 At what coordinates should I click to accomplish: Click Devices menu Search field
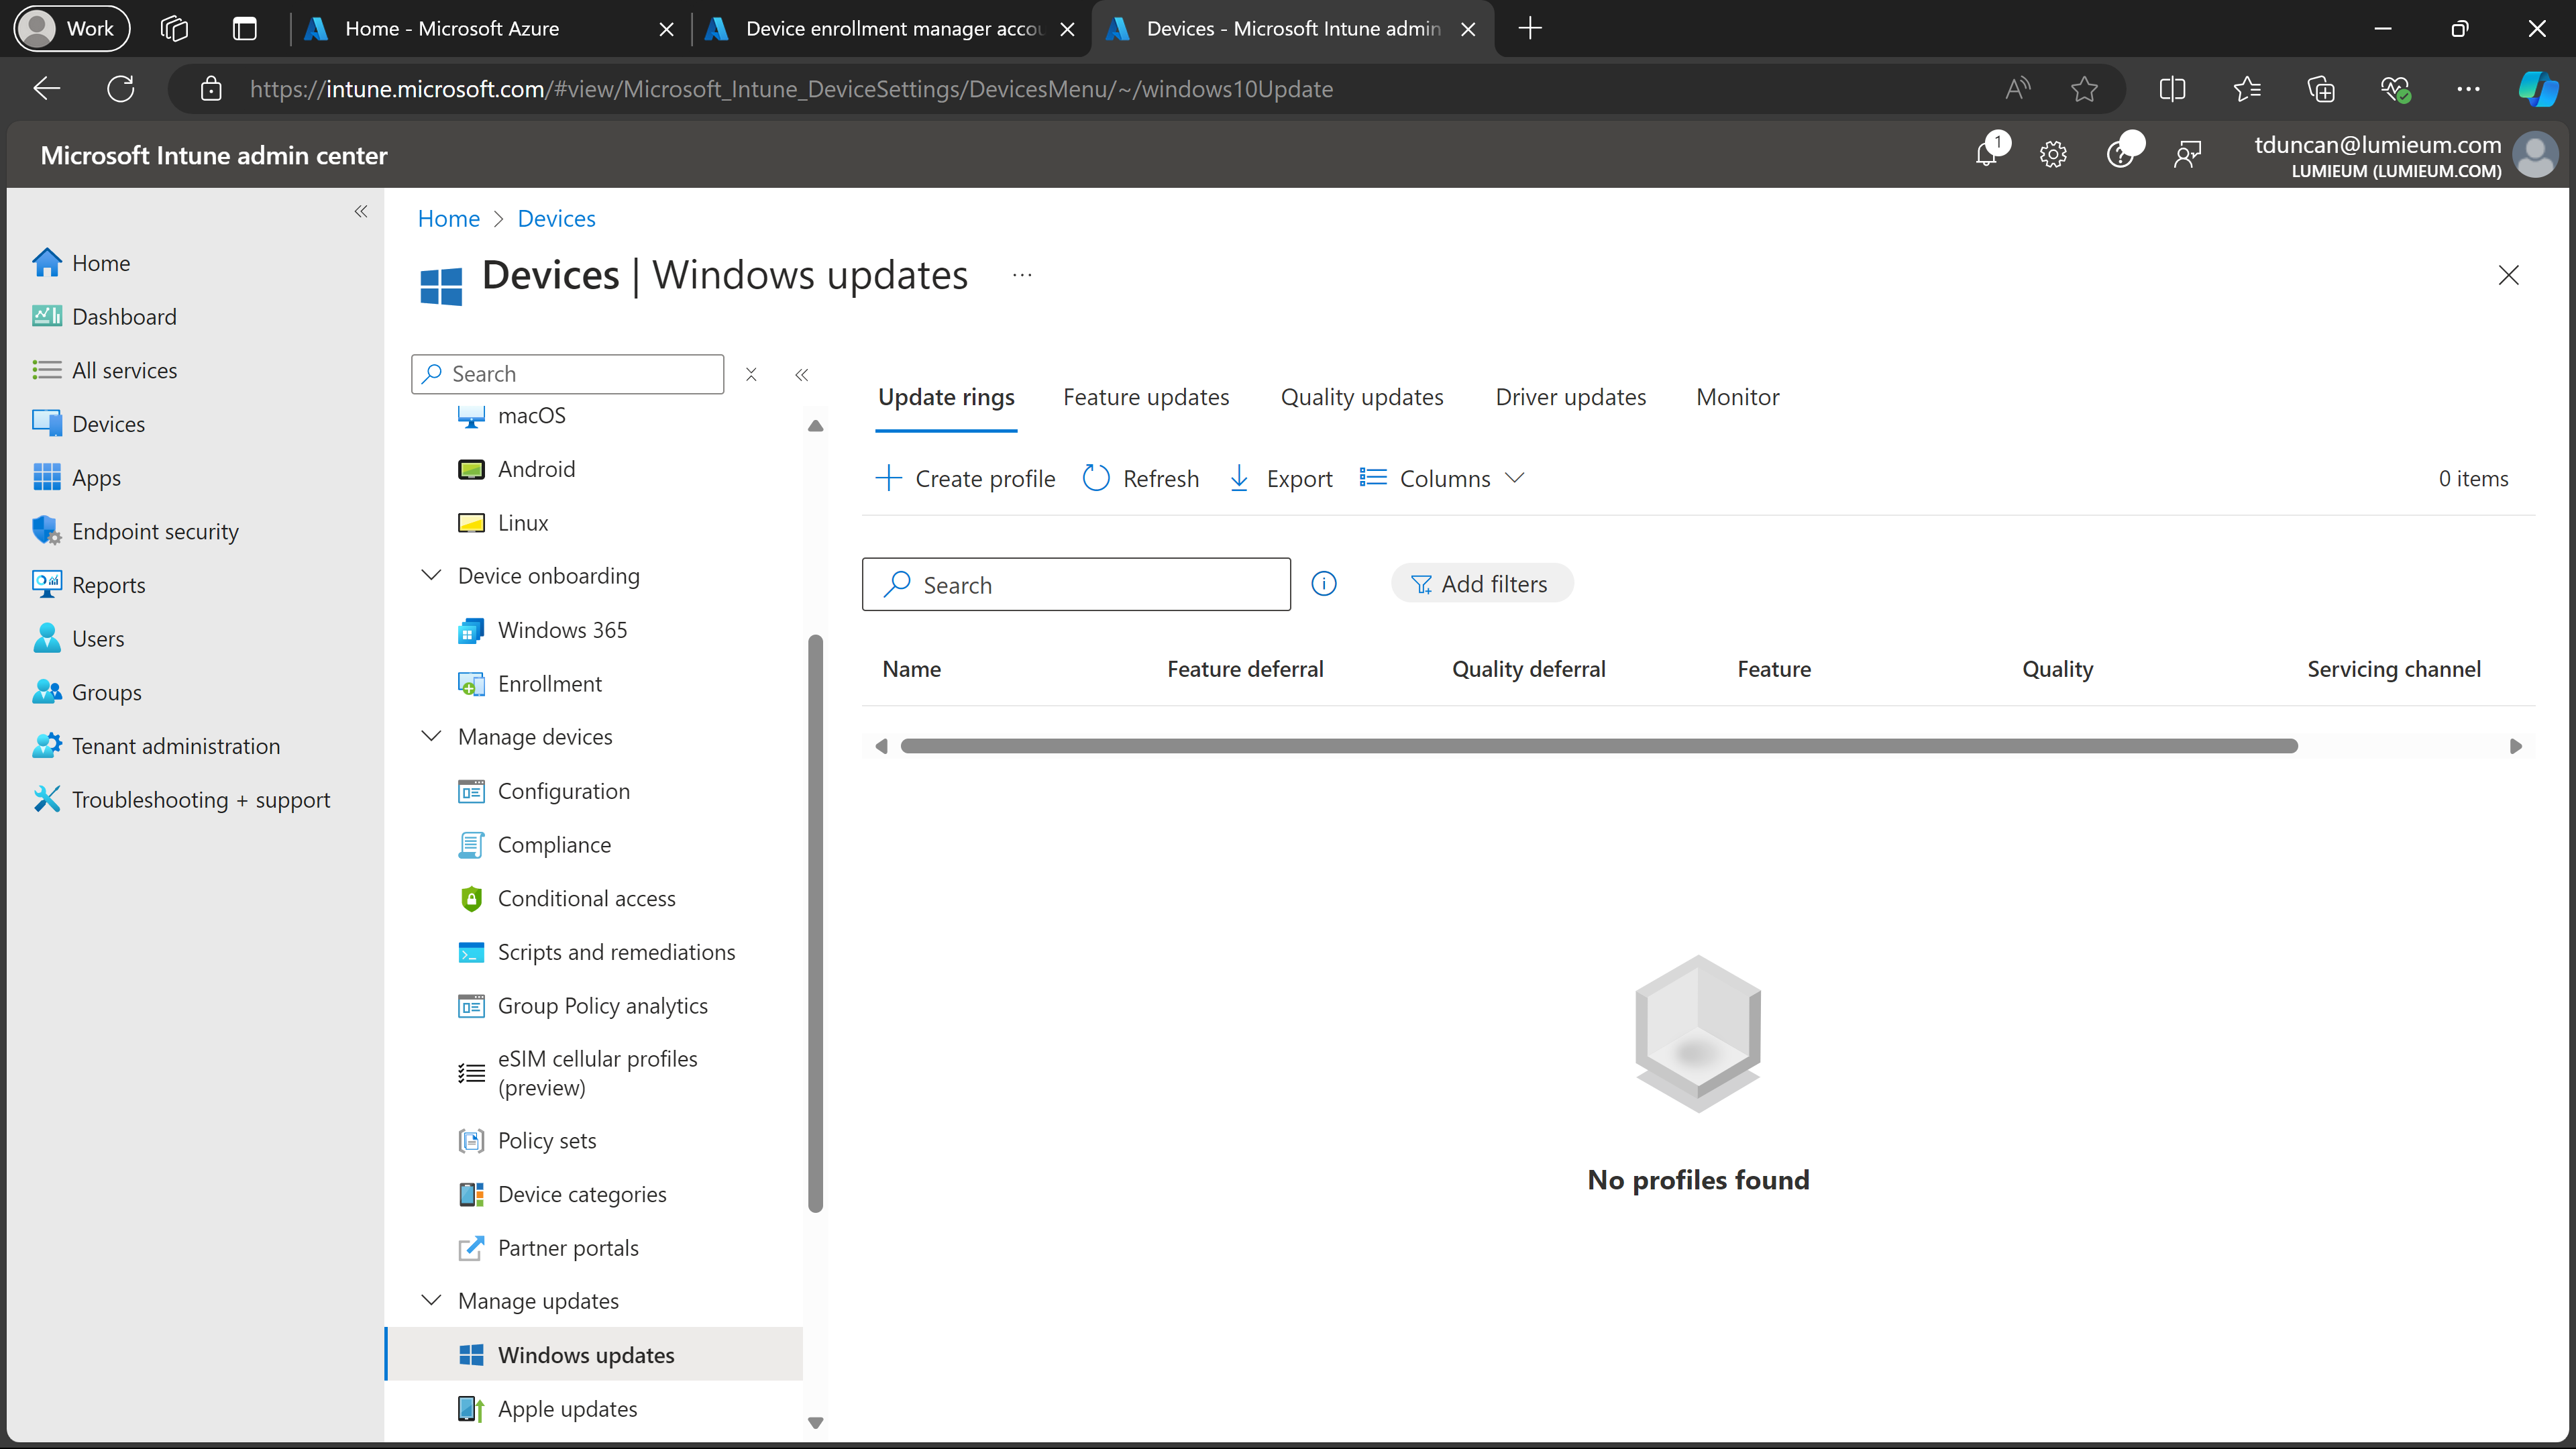[567, 374]
